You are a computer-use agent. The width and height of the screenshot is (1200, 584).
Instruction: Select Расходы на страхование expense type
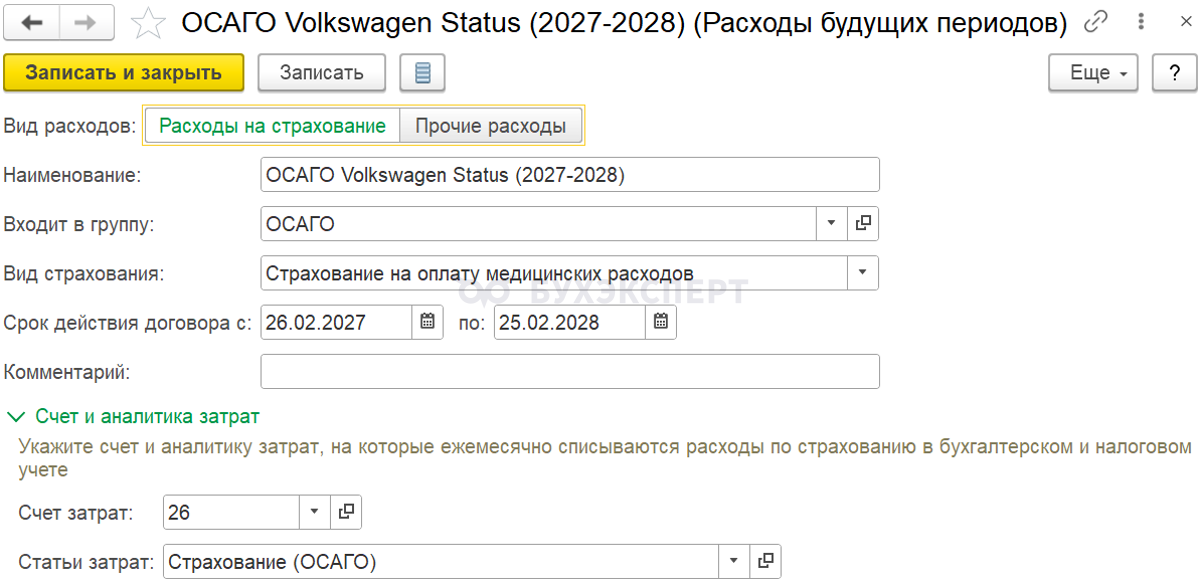pos(272,126)
